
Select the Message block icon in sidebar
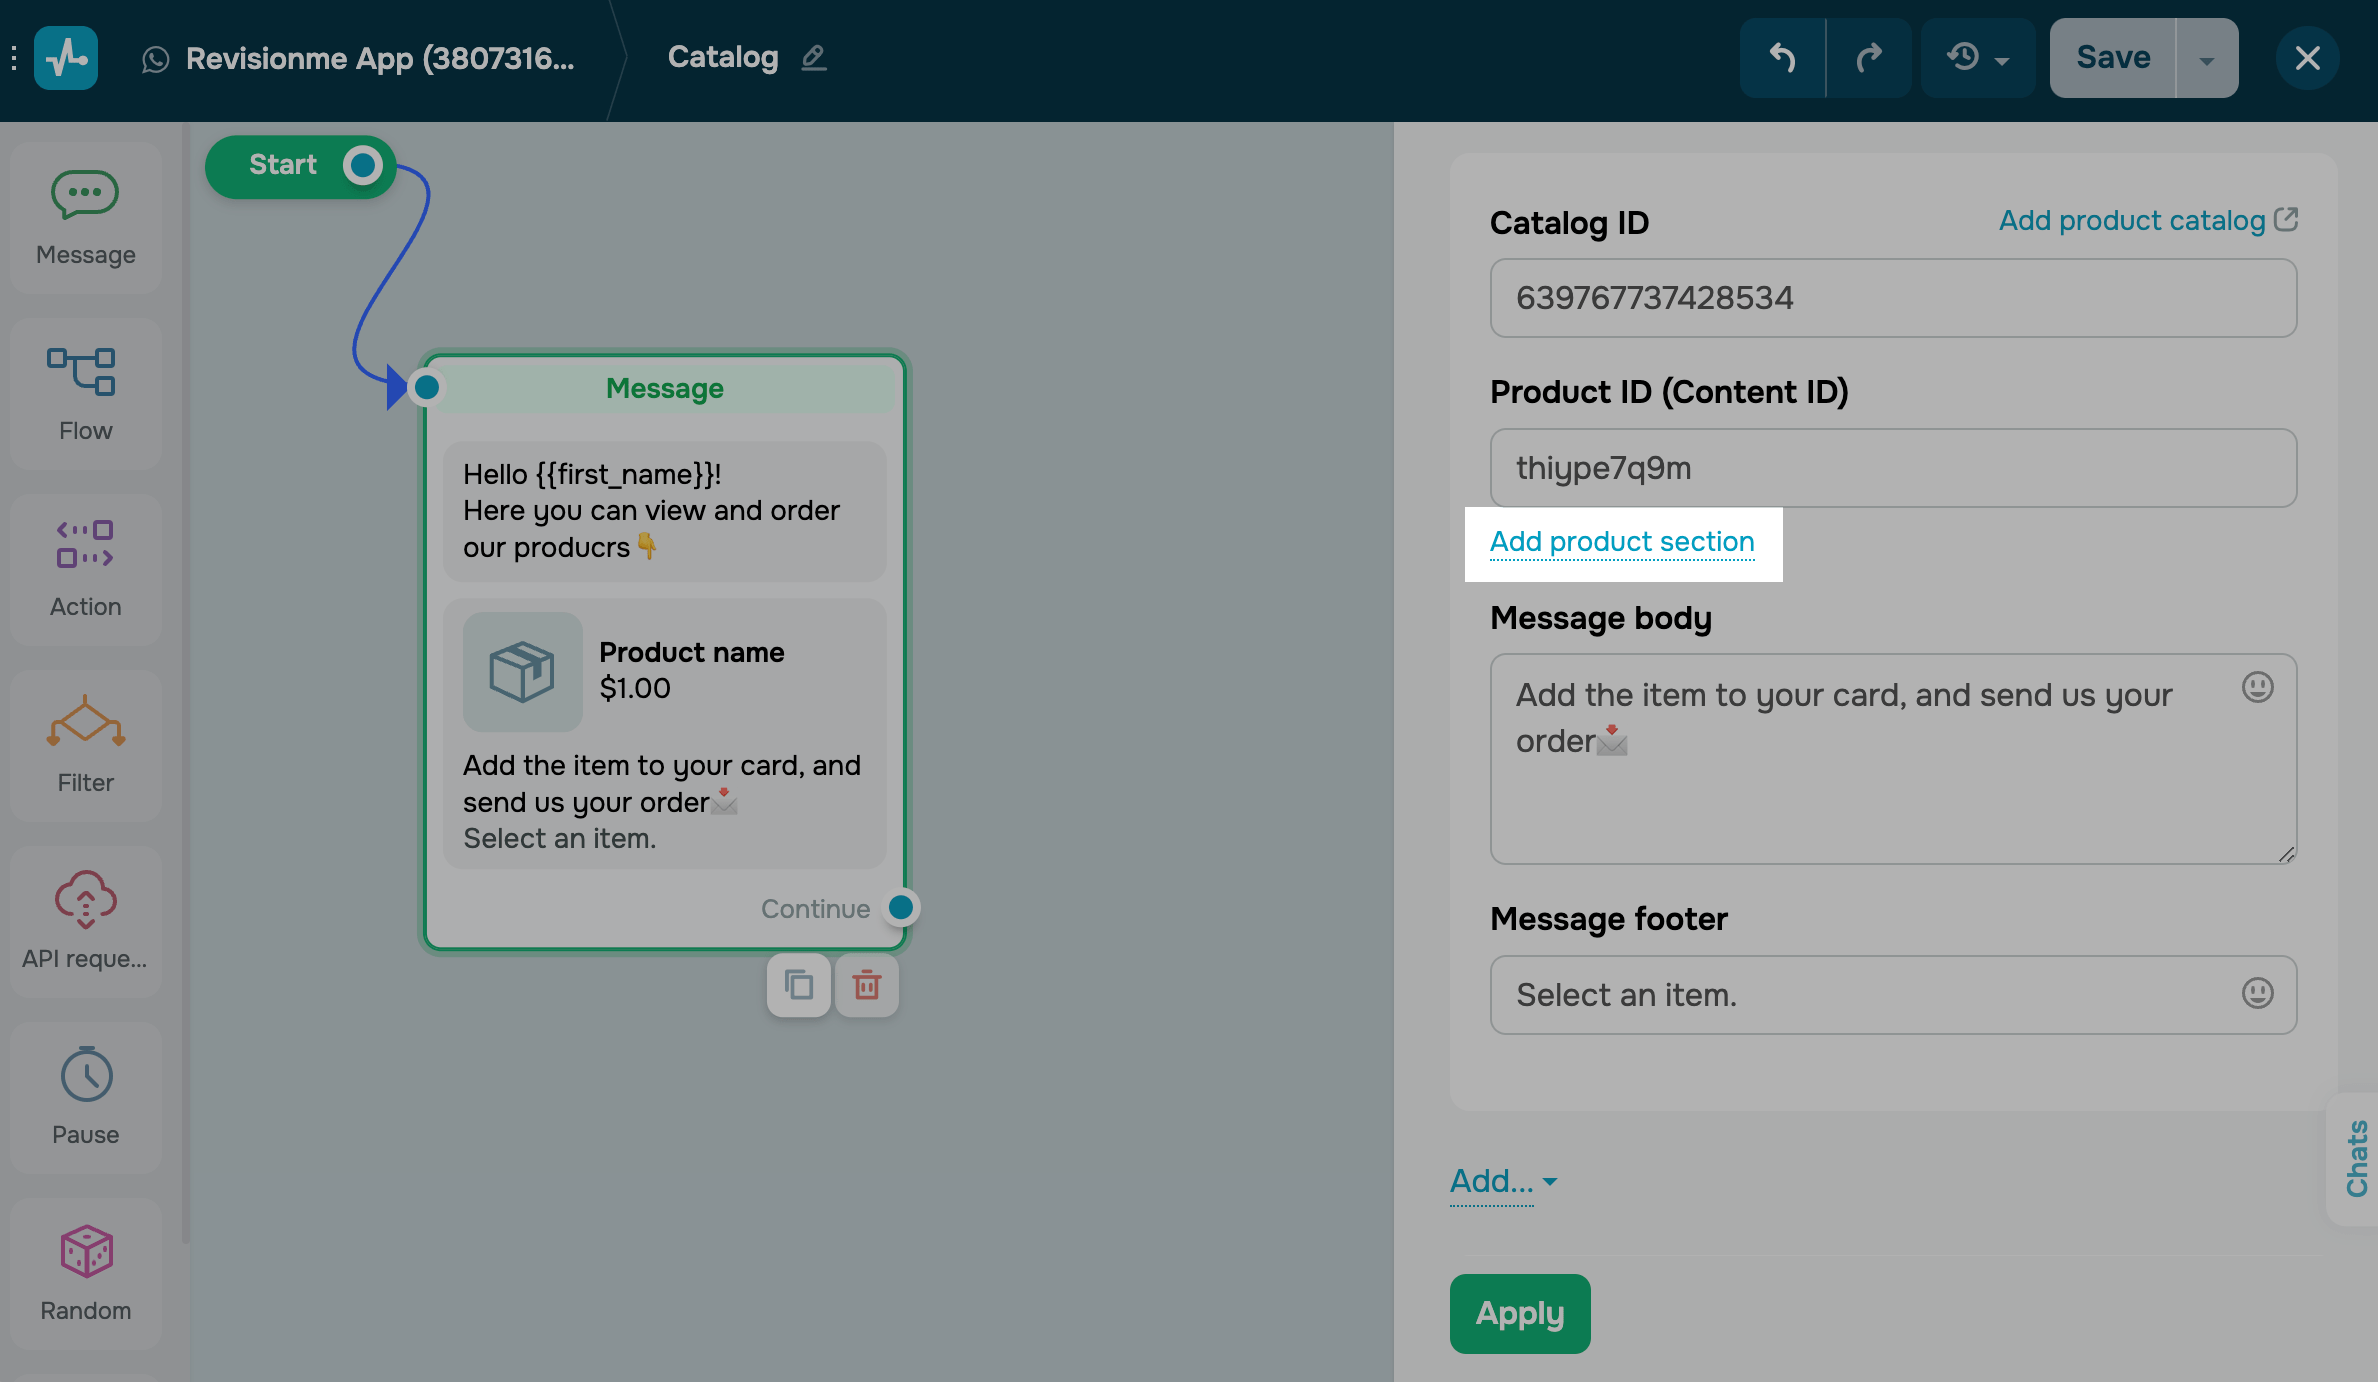point(85,195)
